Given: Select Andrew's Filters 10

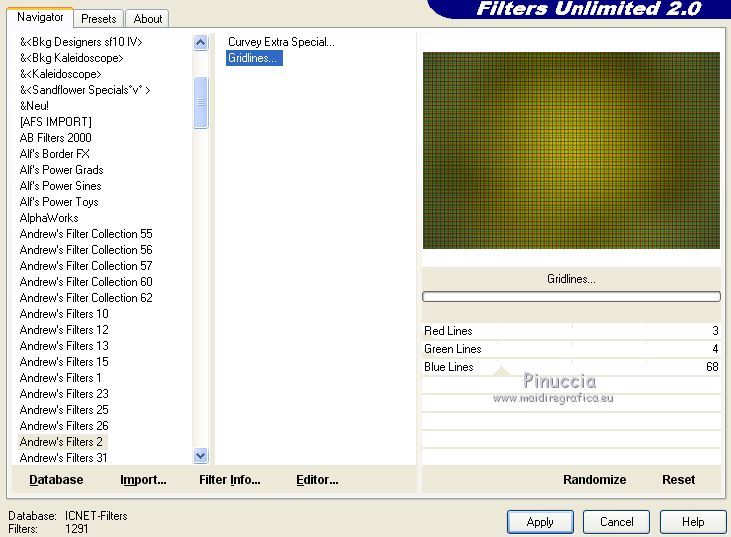Looking at the screenshot, I should (x=64, y=314).
